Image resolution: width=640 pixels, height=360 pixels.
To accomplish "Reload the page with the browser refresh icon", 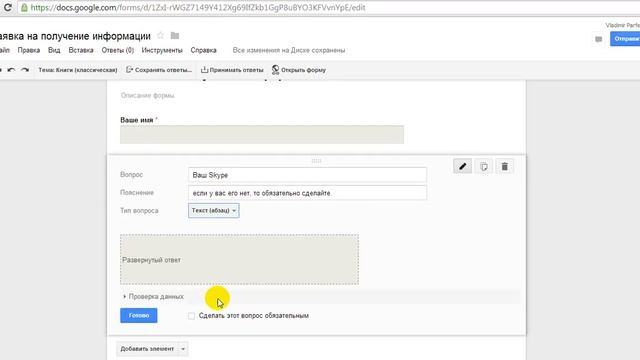I will pos(7,7).
